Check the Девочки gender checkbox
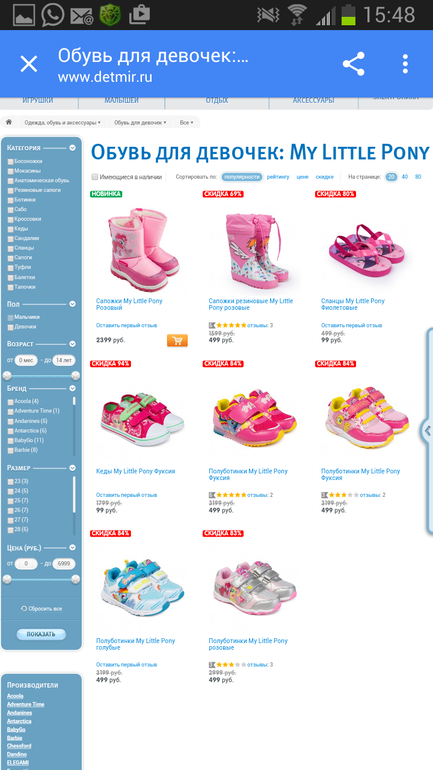Image resolution: width=433 pixels, height=770 pixels. pyautogui.click(x=10, y=327)
